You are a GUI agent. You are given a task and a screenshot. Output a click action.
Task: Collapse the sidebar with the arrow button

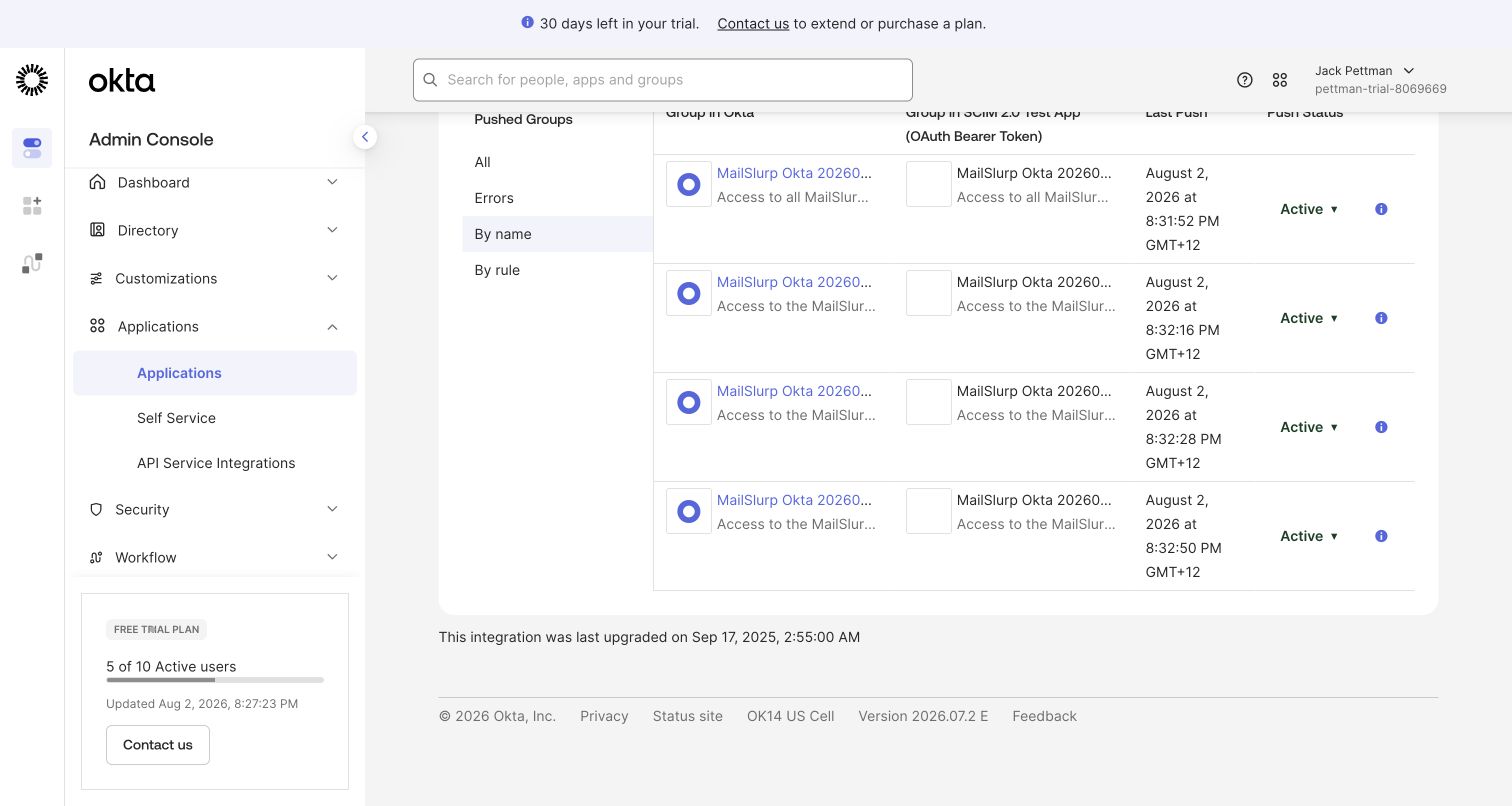click(365, 137)
